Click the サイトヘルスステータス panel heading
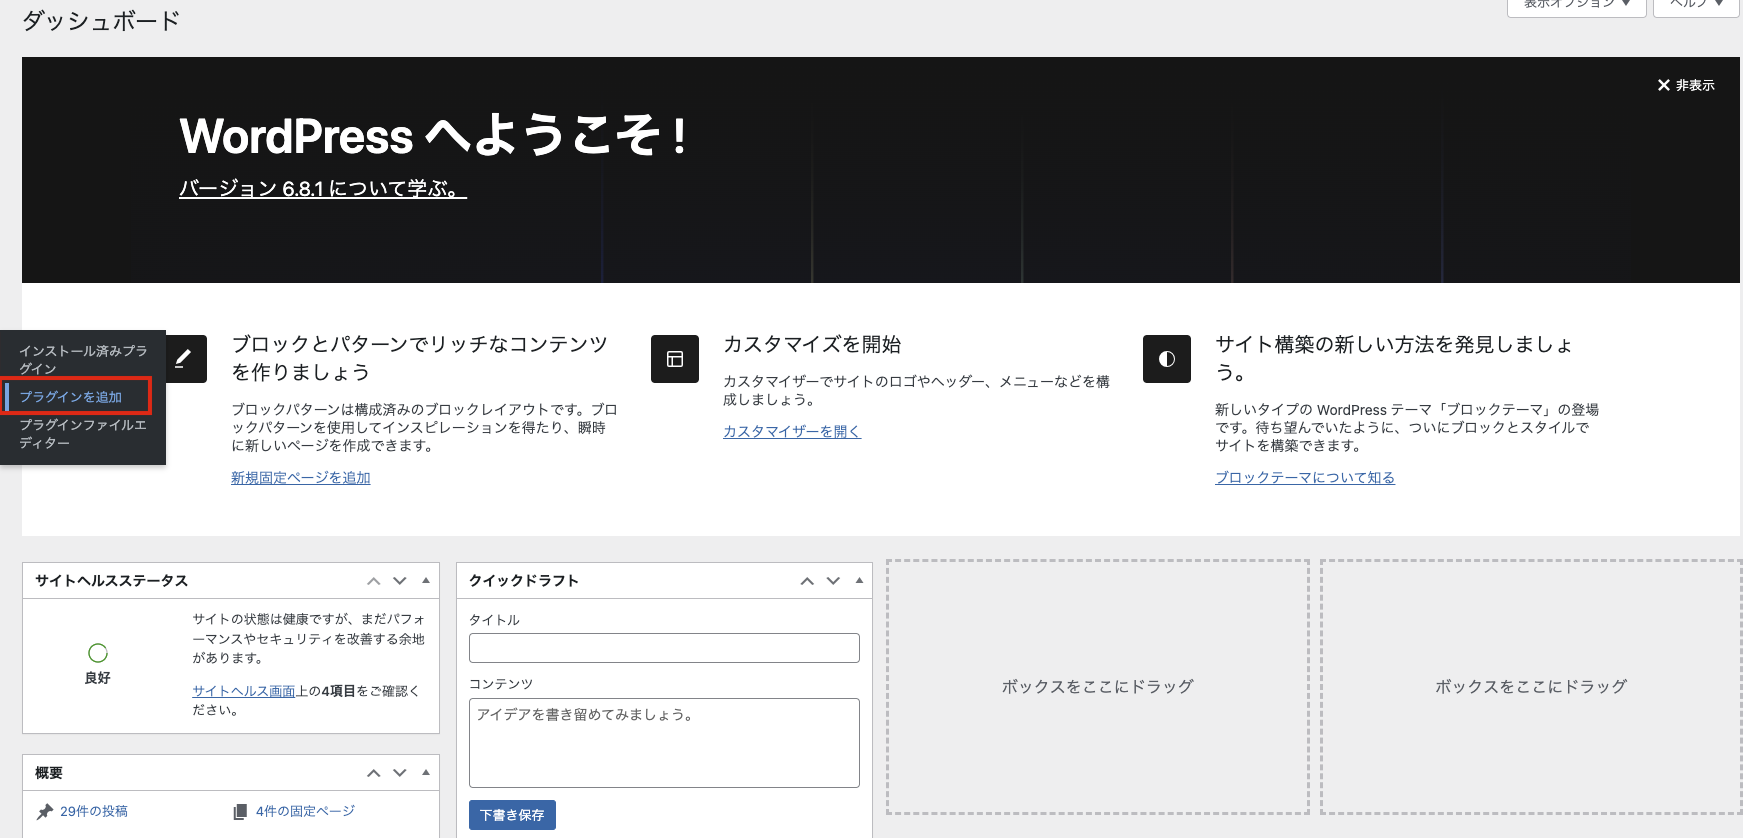This screenshot has height=838, width=1743. 111,581
